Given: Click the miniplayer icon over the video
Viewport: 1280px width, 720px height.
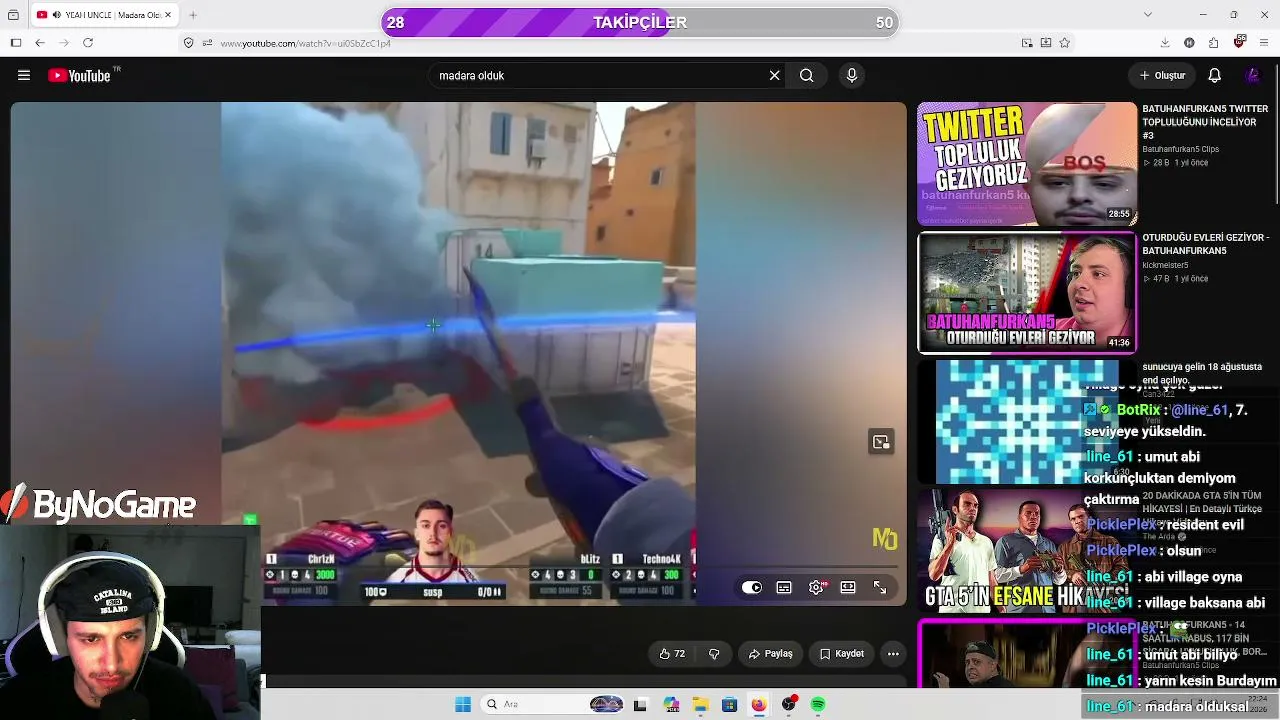Looking at the screenshot, I should point(881,442).
